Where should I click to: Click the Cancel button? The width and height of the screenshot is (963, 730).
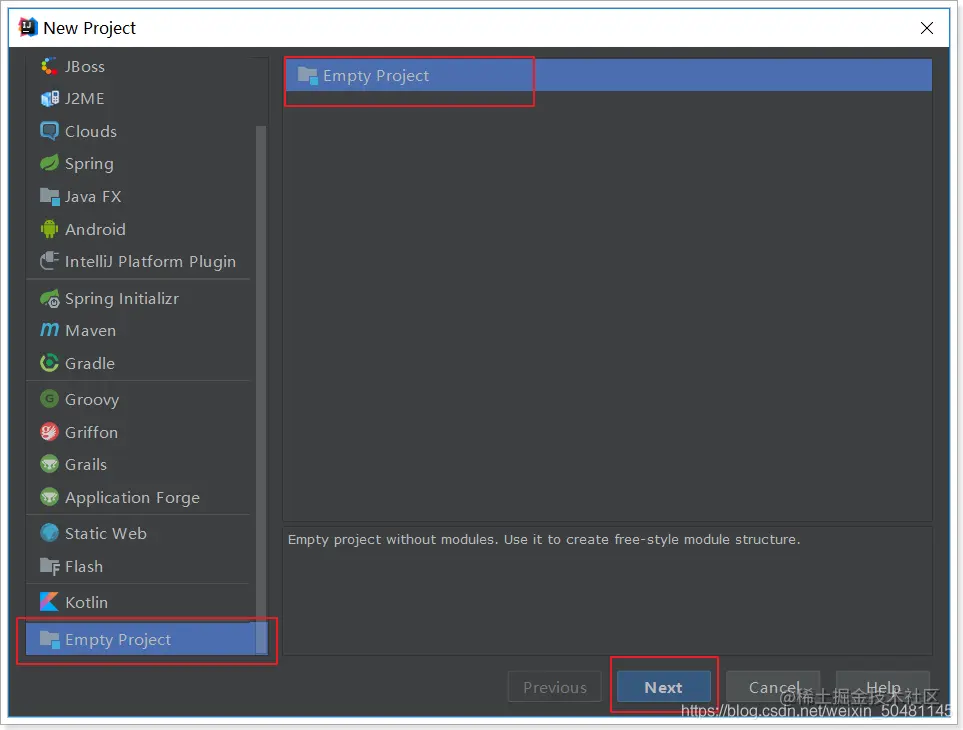[x=773, y=687]
